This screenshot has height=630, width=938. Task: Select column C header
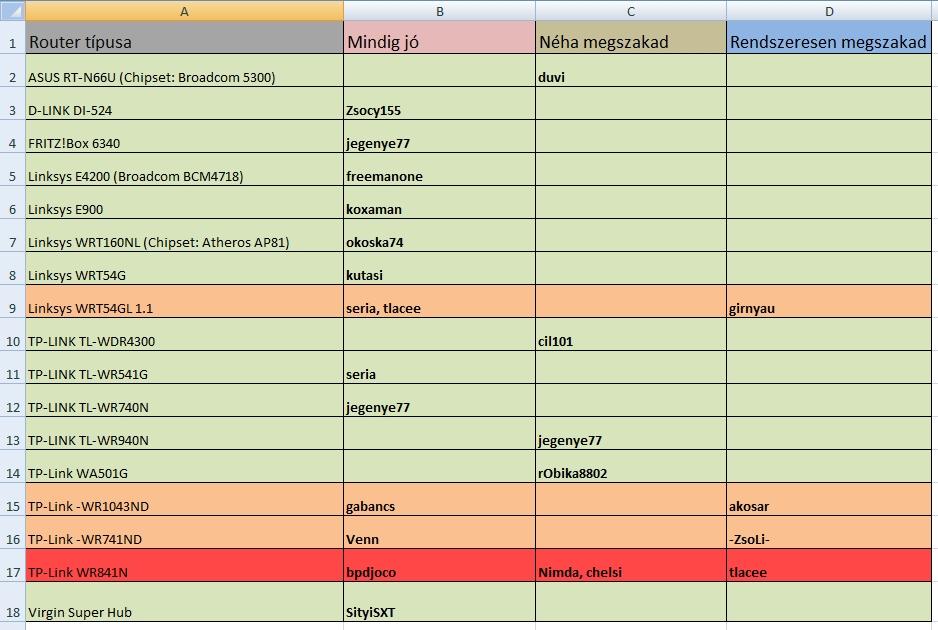[x=631, y=11]
